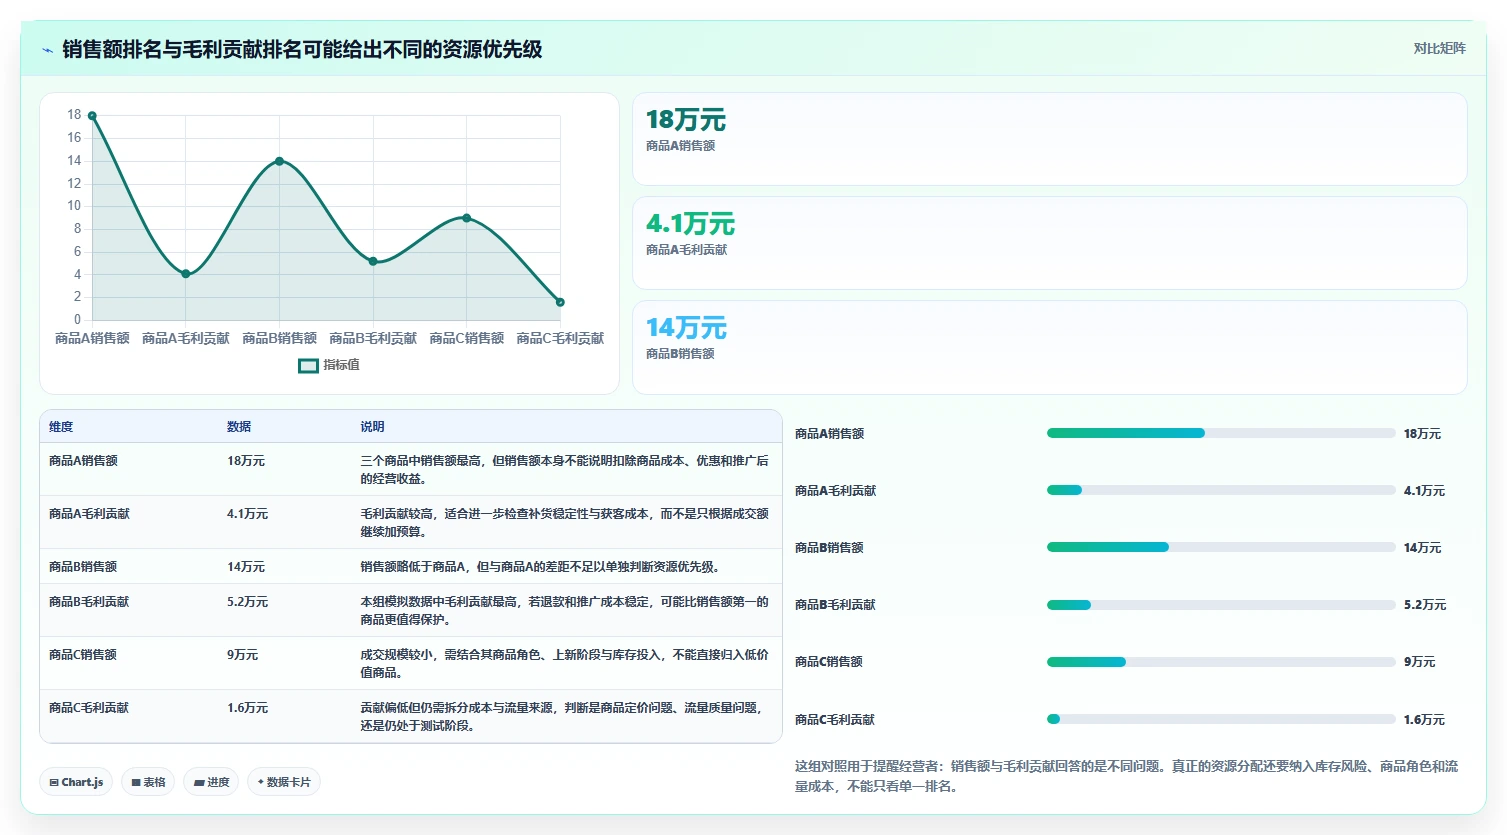
Task: Click the 商品A毛利贡献 progress bar
Action: click(1221, 490)
